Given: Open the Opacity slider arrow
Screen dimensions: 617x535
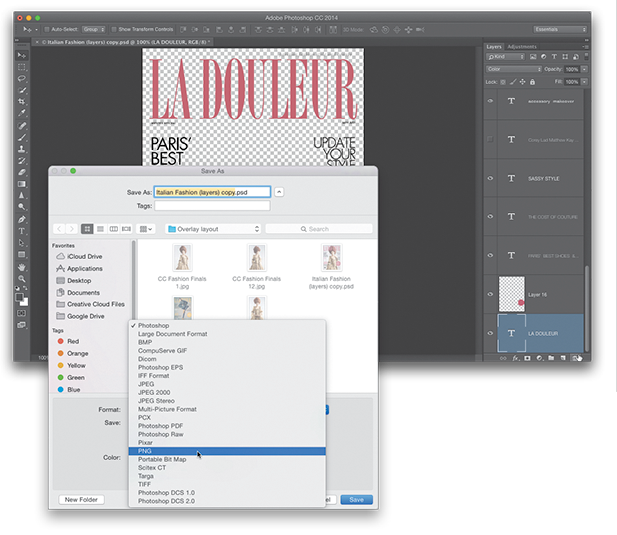Looking at the screenshot, I should [x=585, y=69].
